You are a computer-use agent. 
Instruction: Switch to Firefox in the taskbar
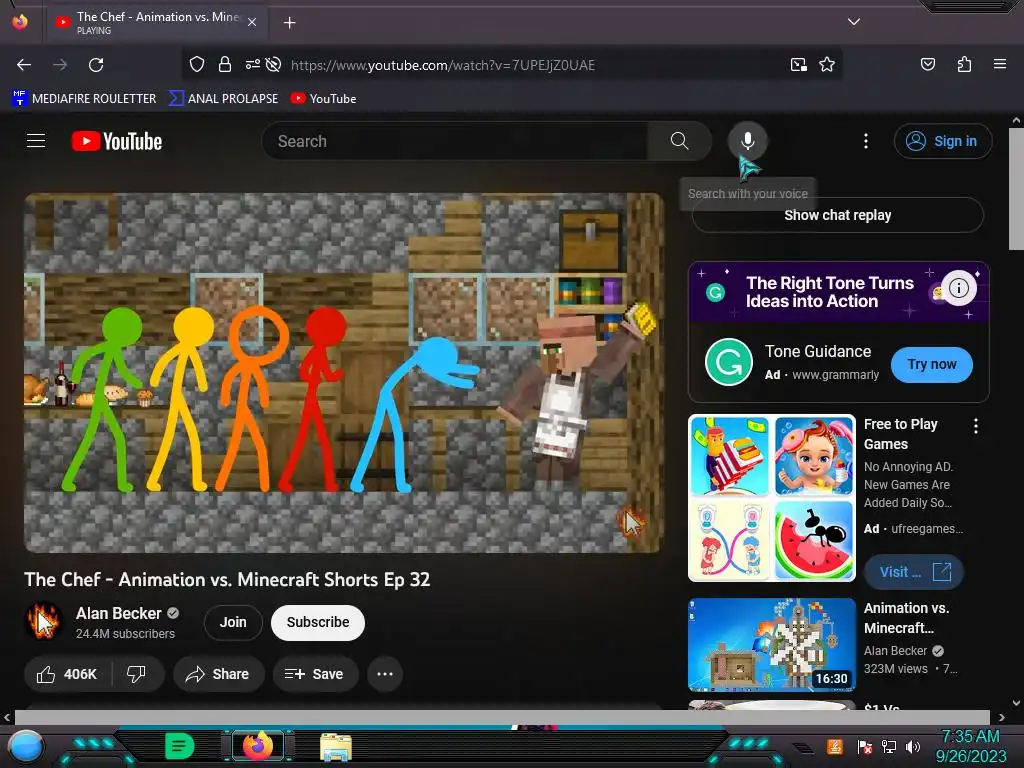[257, 746]
